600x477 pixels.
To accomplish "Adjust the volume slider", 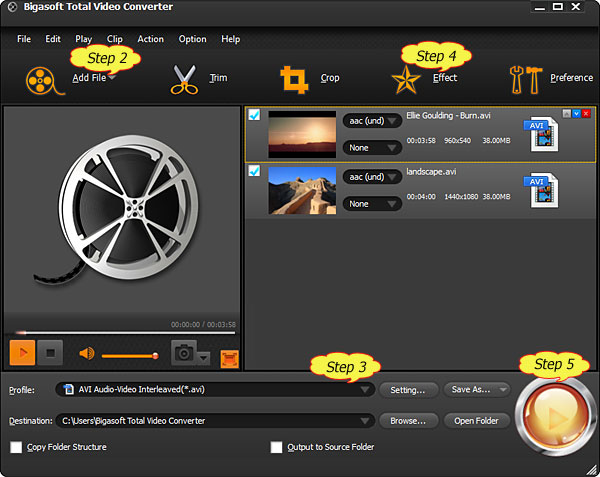I will point(130,356).
